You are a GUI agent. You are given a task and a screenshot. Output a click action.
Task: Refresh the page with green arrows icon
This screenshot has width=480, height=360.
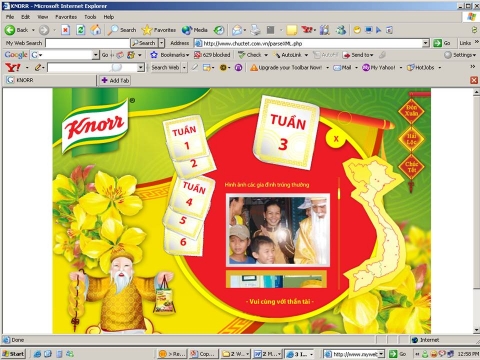click(x=81, y=30)
